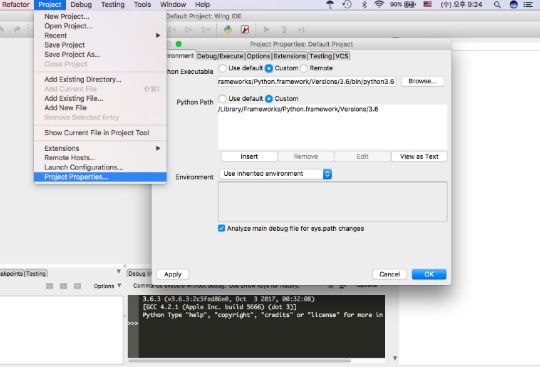The height and width of the screenshot is (367, 540).
Task: Open the Debug menu
Action: click(x=81, y=5)
